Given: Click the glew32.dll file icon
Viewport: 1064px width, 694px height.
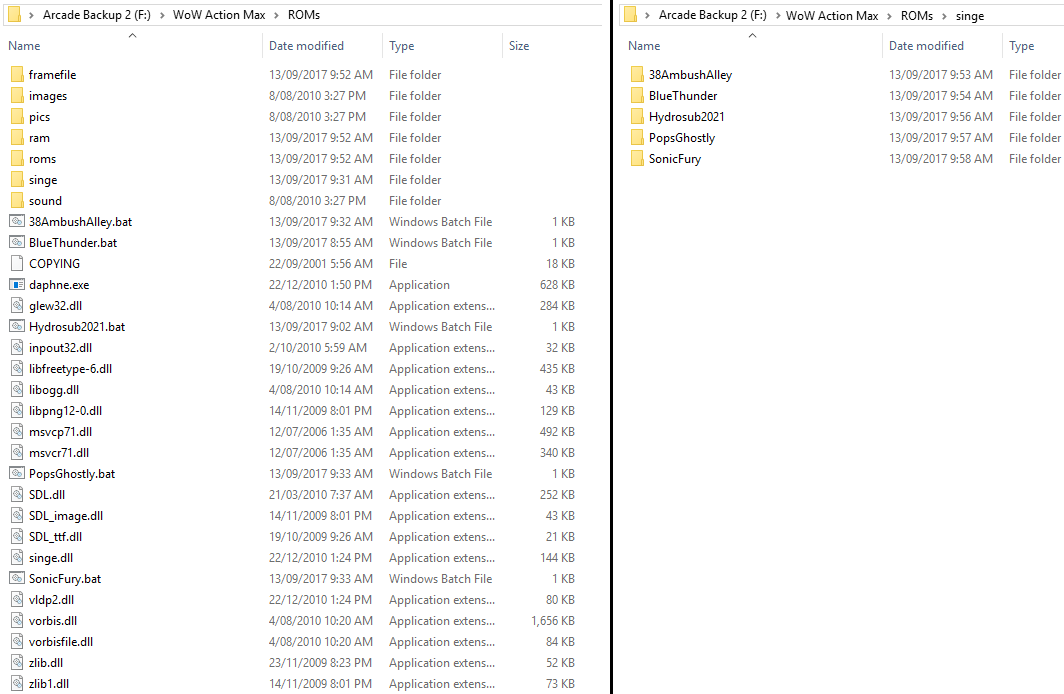Looking at the screenshot, I should pos(17,305).
